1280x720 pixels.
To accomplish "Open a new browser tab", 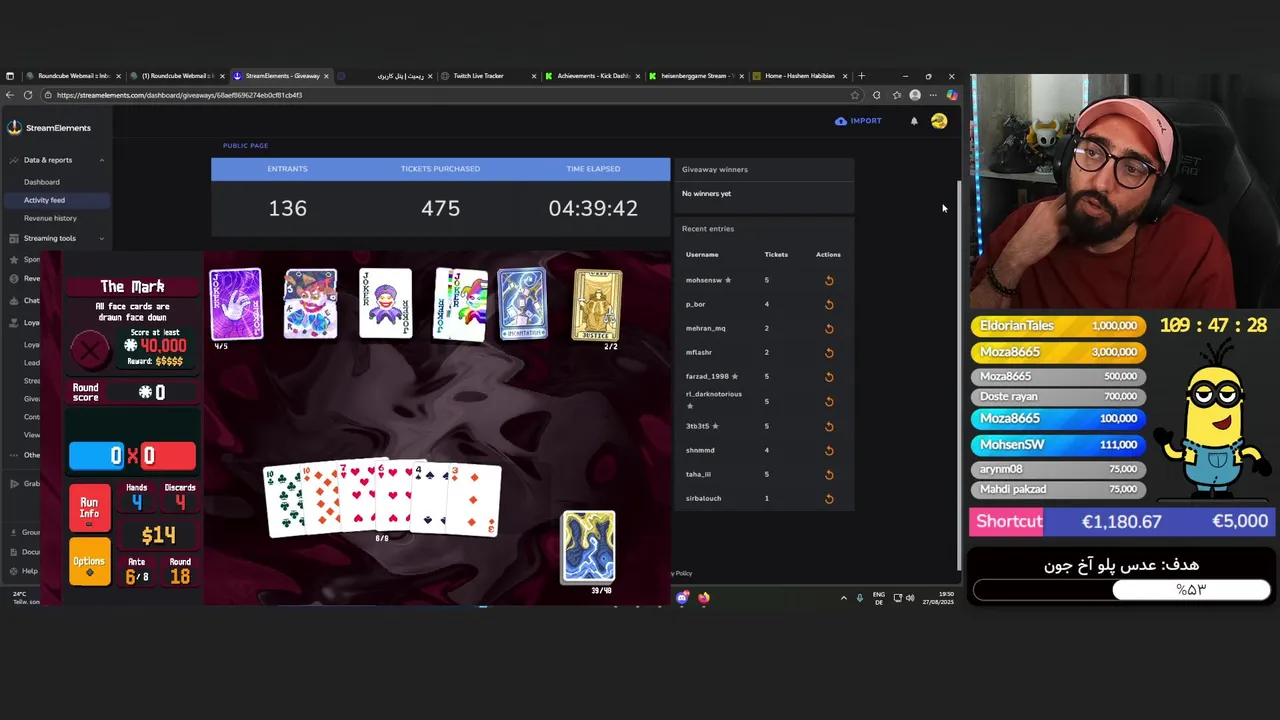I will [861, 76].
